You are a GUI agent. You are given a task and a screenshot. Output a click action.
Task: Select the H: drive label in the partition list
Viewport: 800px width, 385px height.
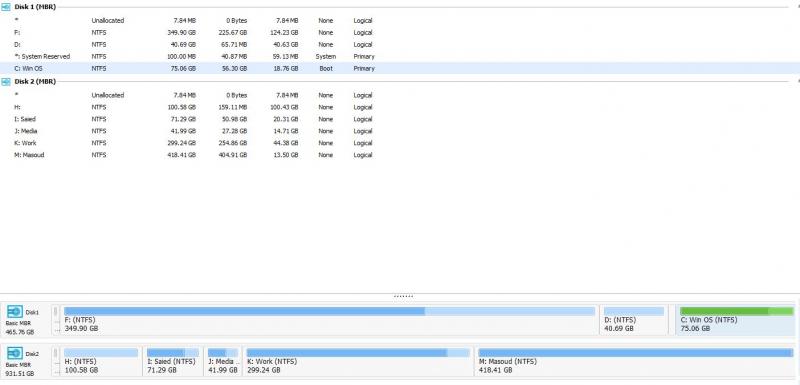[18, 107]
